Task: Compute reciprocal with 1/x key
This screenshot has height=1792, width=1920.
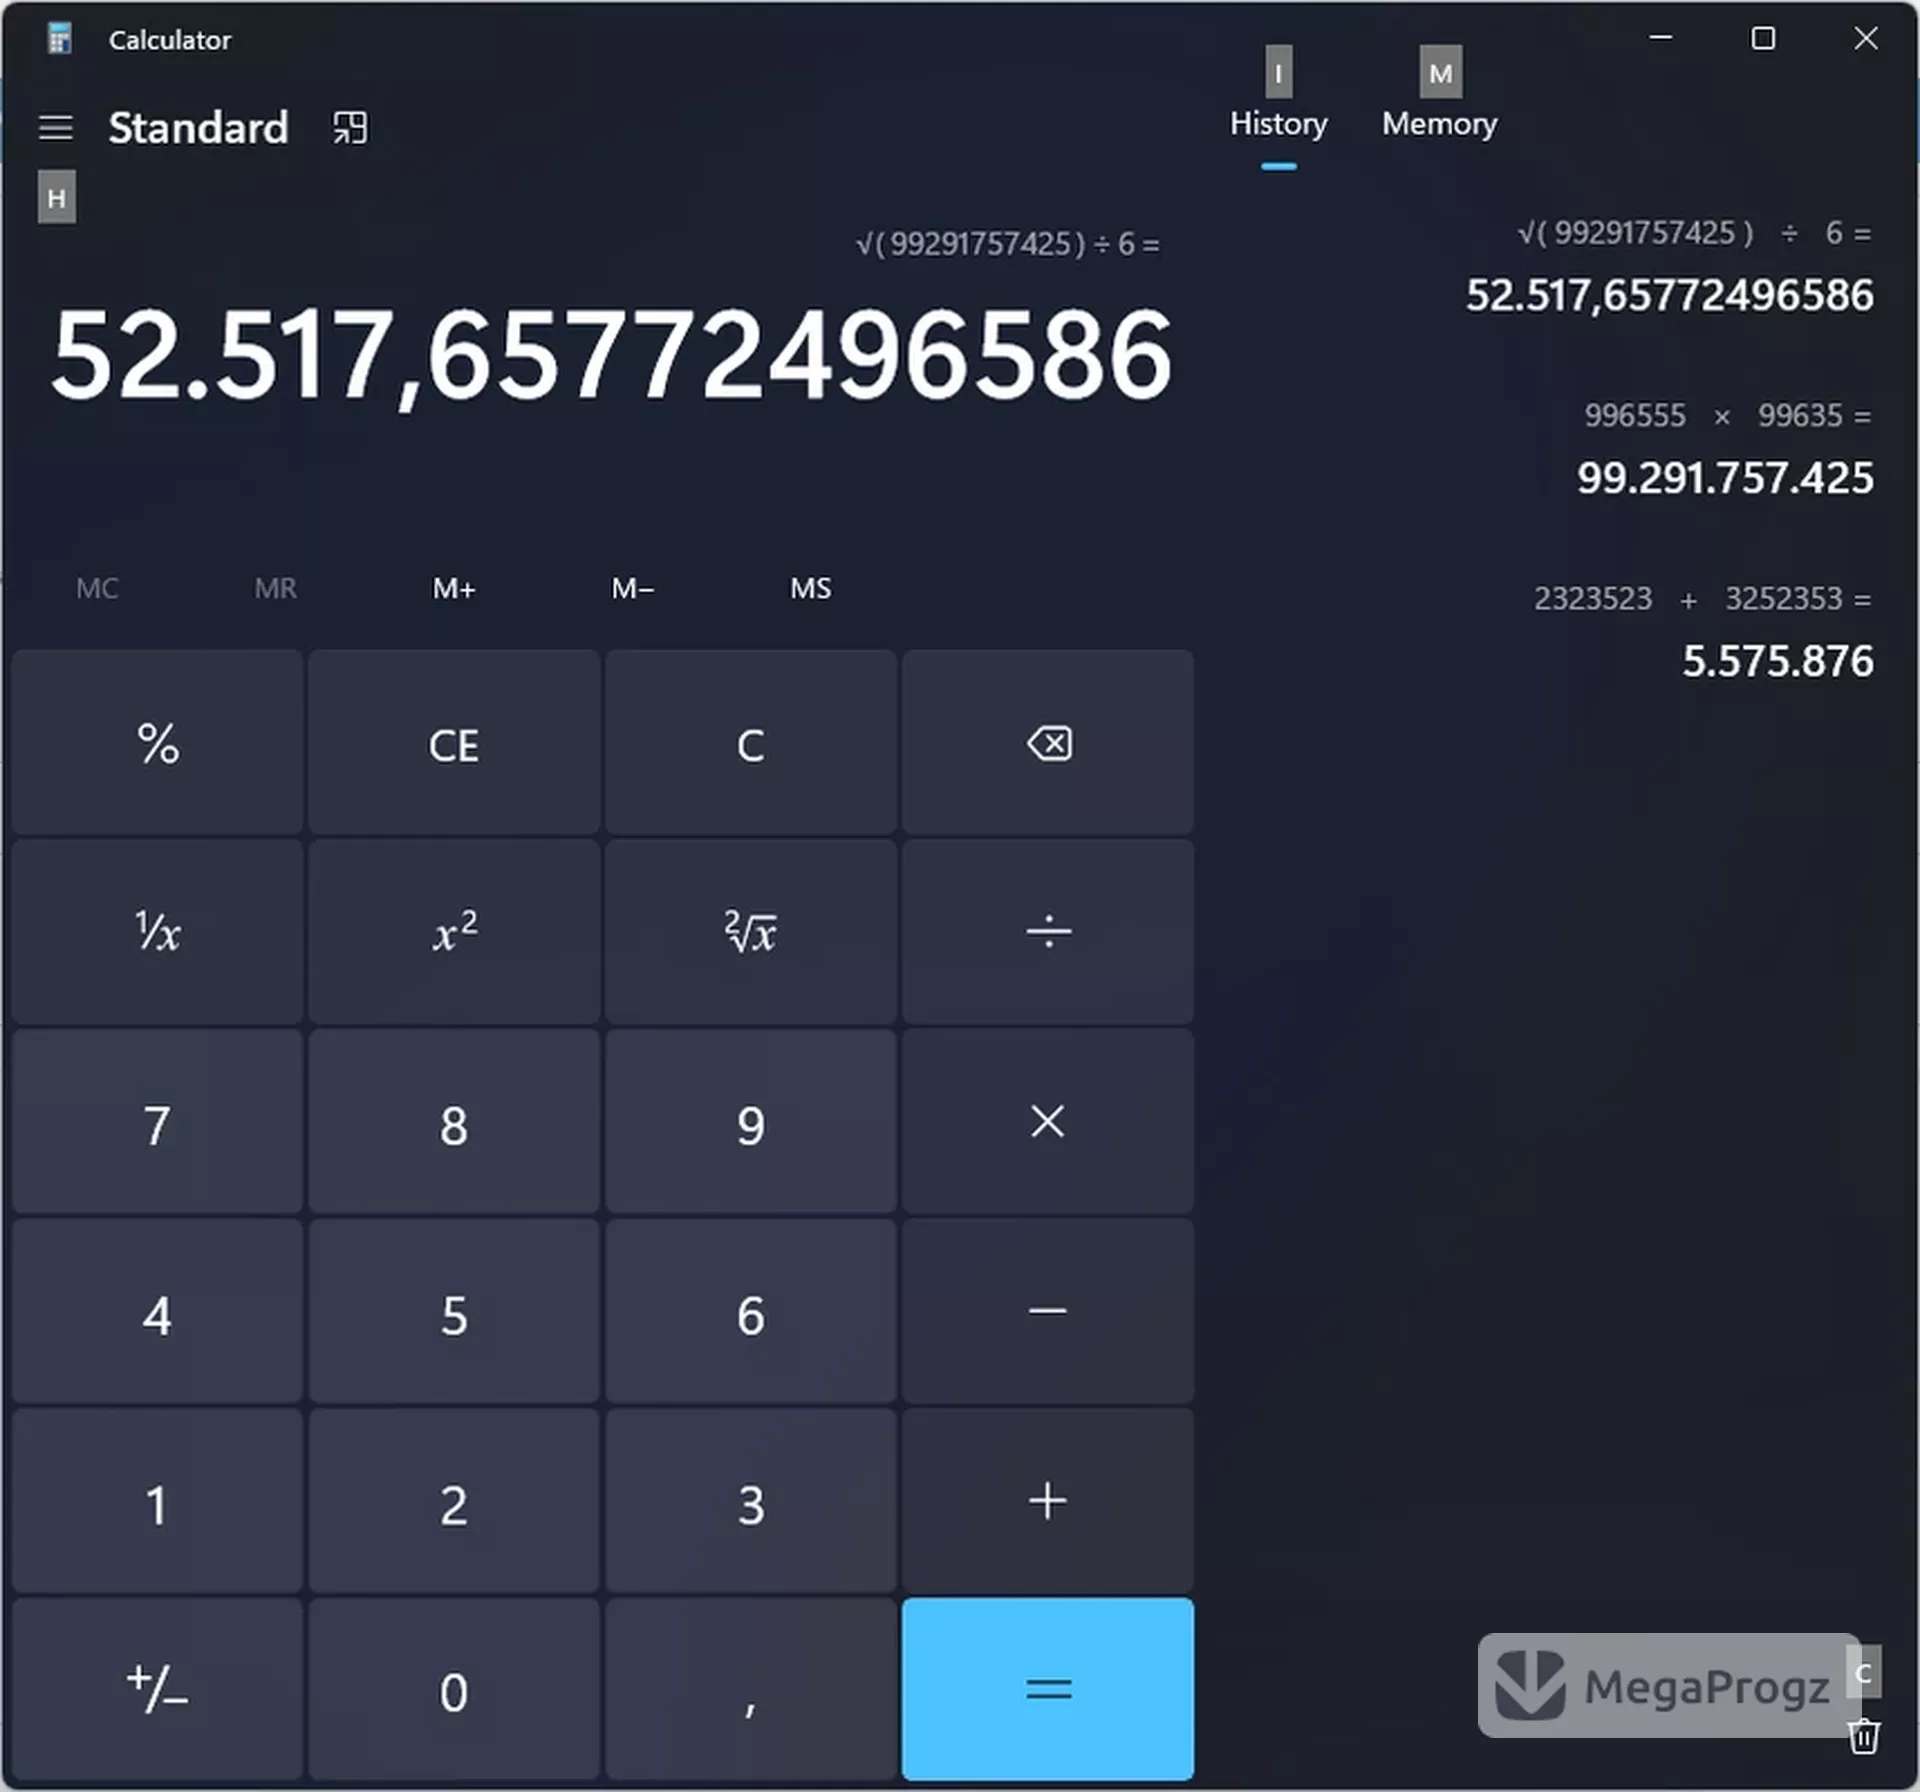Action: [157, 932]
